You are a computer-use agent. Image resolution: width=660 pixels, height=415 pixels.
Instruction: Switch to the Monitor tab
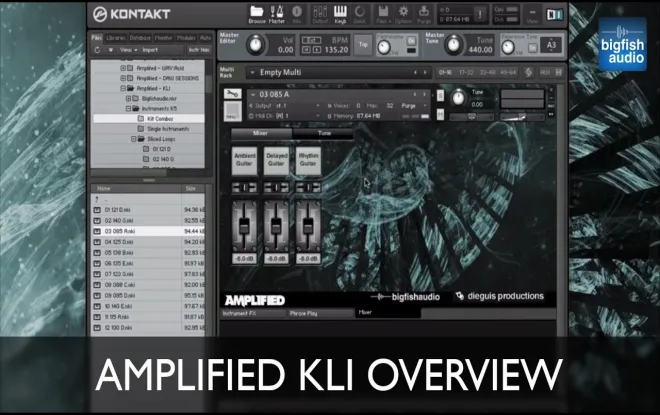tap(163, 38)
